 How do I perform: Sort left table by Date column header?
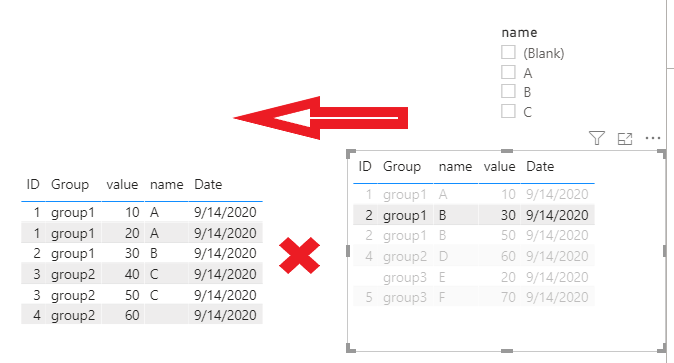click(x=208, y=185)
